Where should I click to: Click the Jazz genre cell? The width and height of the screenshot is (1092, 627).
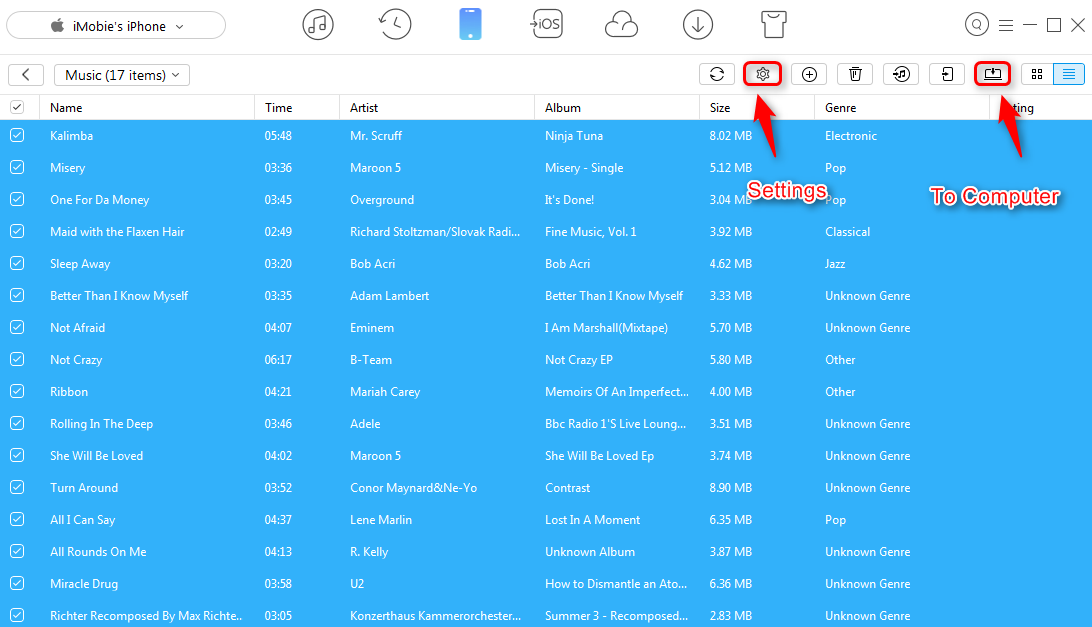(835, 263)
